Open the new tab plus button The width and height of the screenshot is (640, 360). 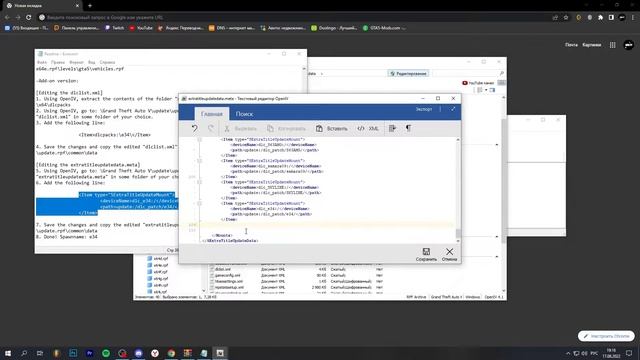coord(90,6)
